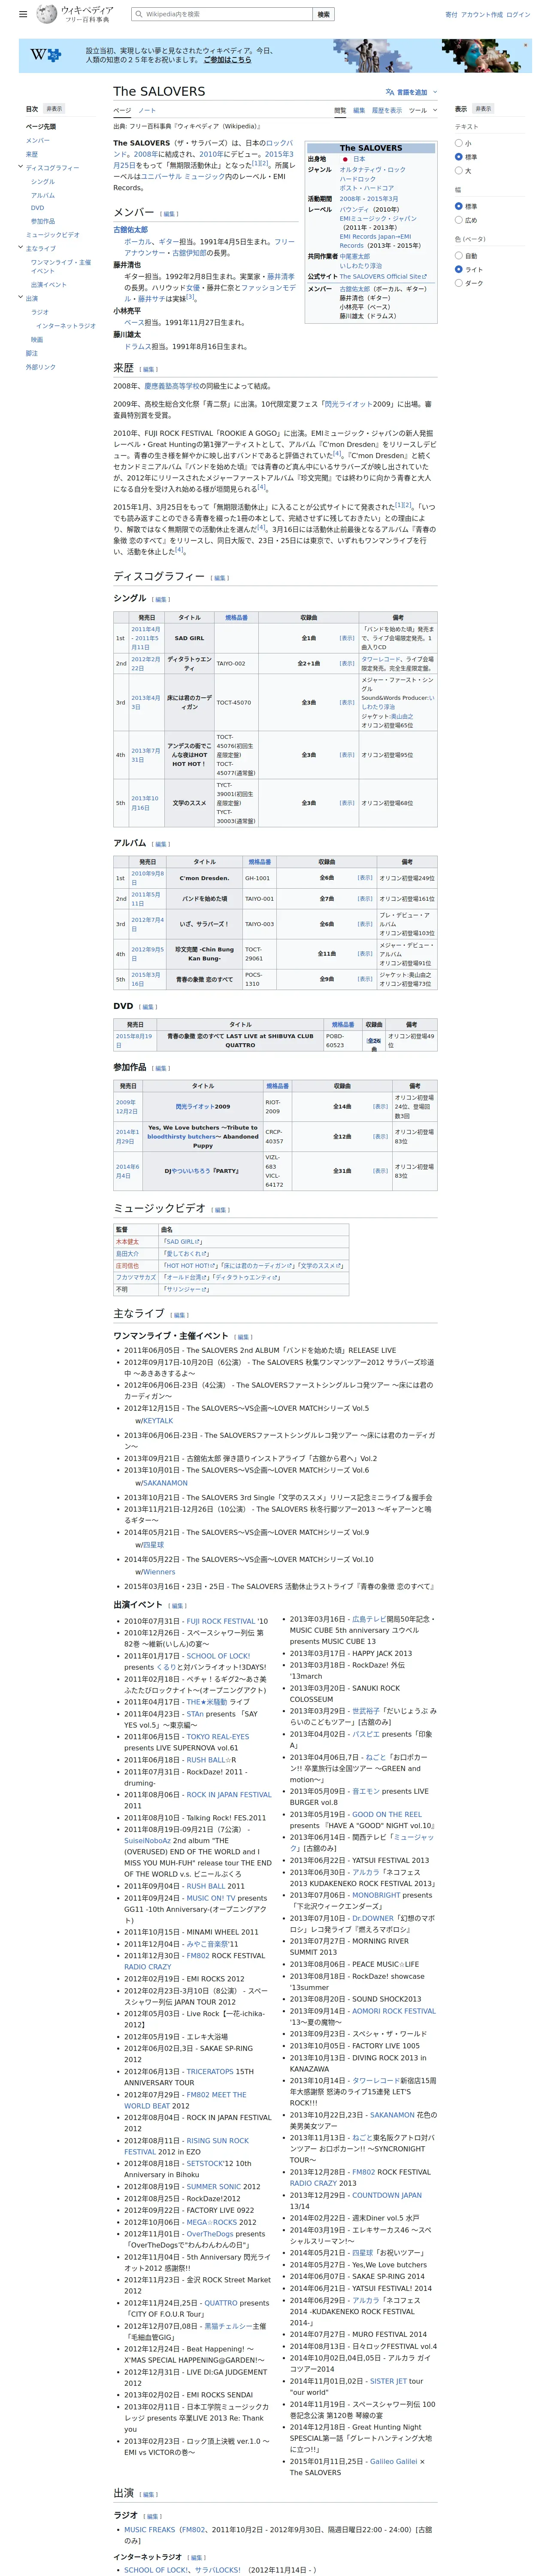Screen dimensions: 551x2576
Task: Edit the ミュージックビデオ section
Action: point(221,1210)
